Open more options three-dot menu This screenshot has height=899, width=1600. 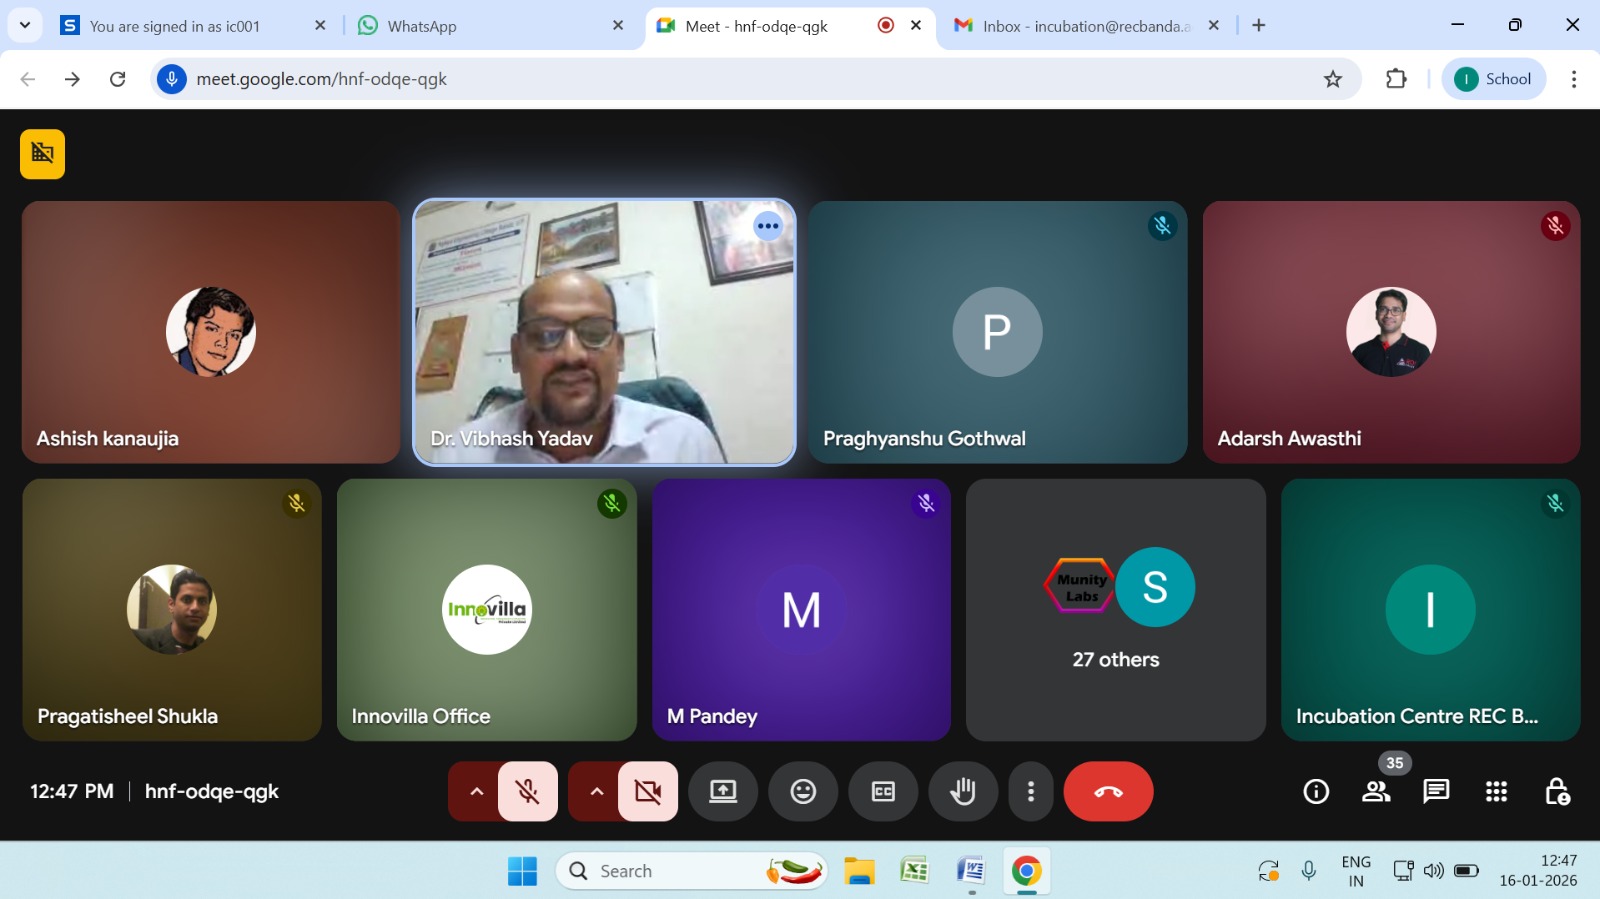1031,792
